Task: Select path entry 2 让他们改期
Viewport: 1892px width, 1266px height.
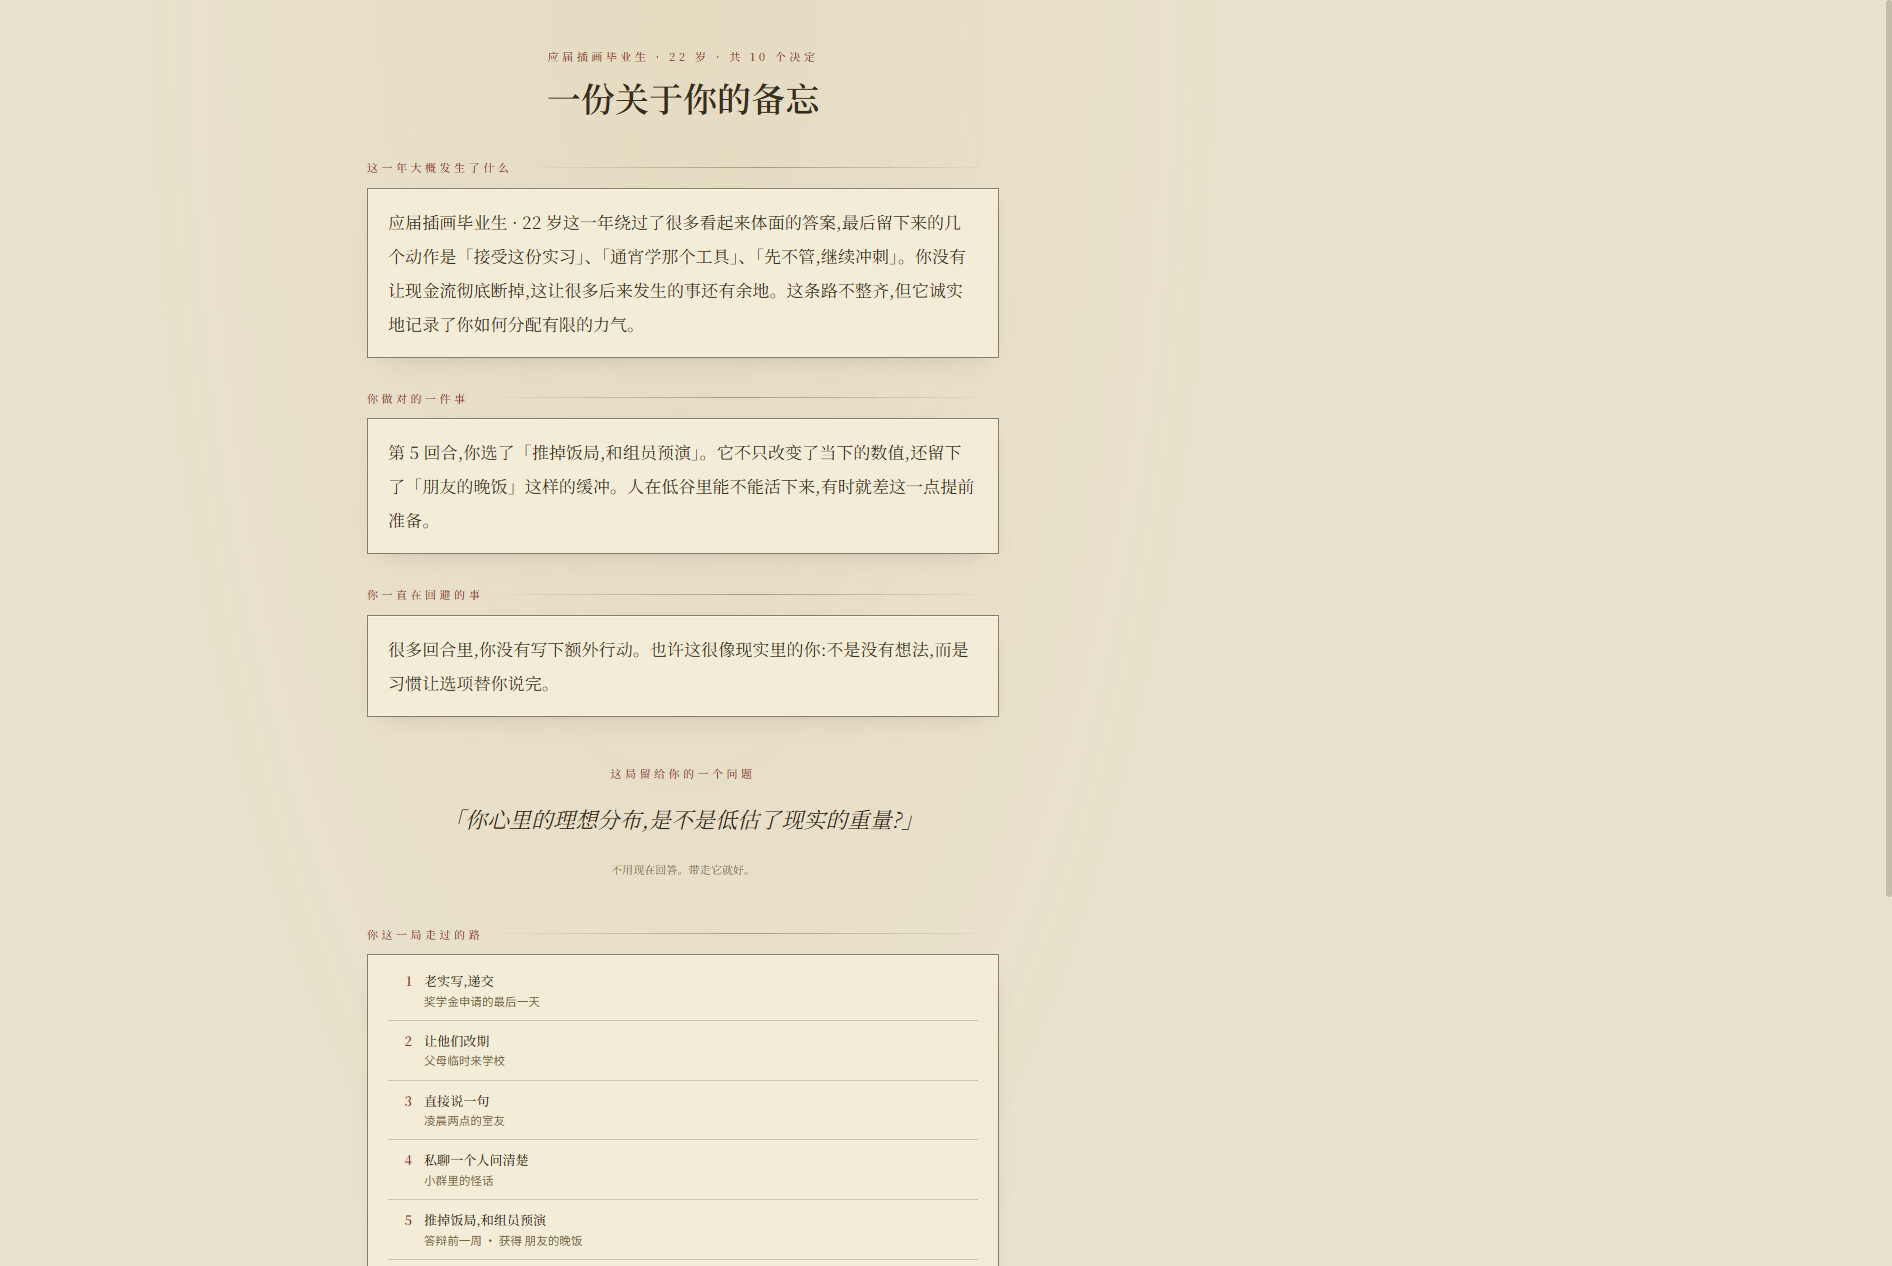Action: pyautogui.click(x=683, y=1050)
